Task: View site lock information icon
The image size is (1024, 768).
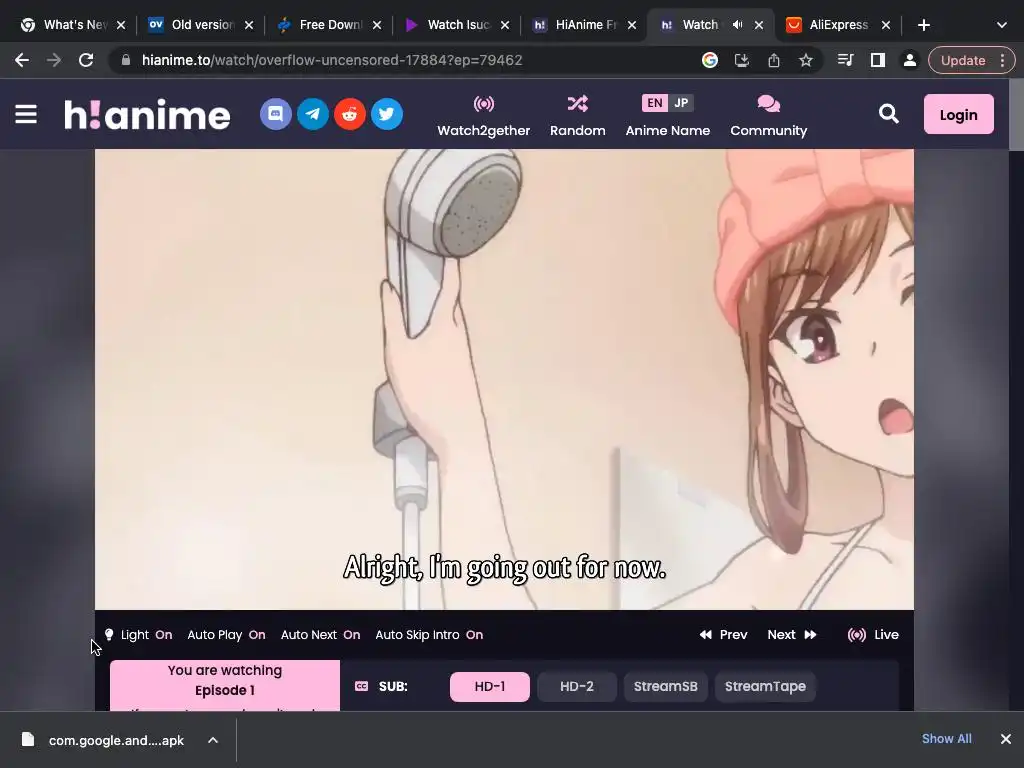Action: point(126,60)
